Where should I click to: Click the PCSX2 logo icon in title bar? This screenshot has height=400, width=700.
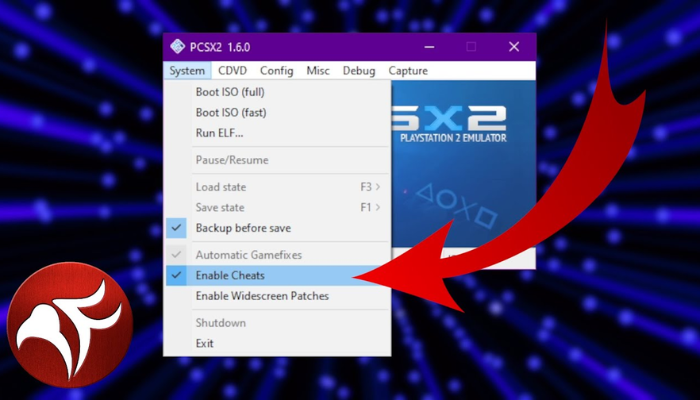coord(177,46)
